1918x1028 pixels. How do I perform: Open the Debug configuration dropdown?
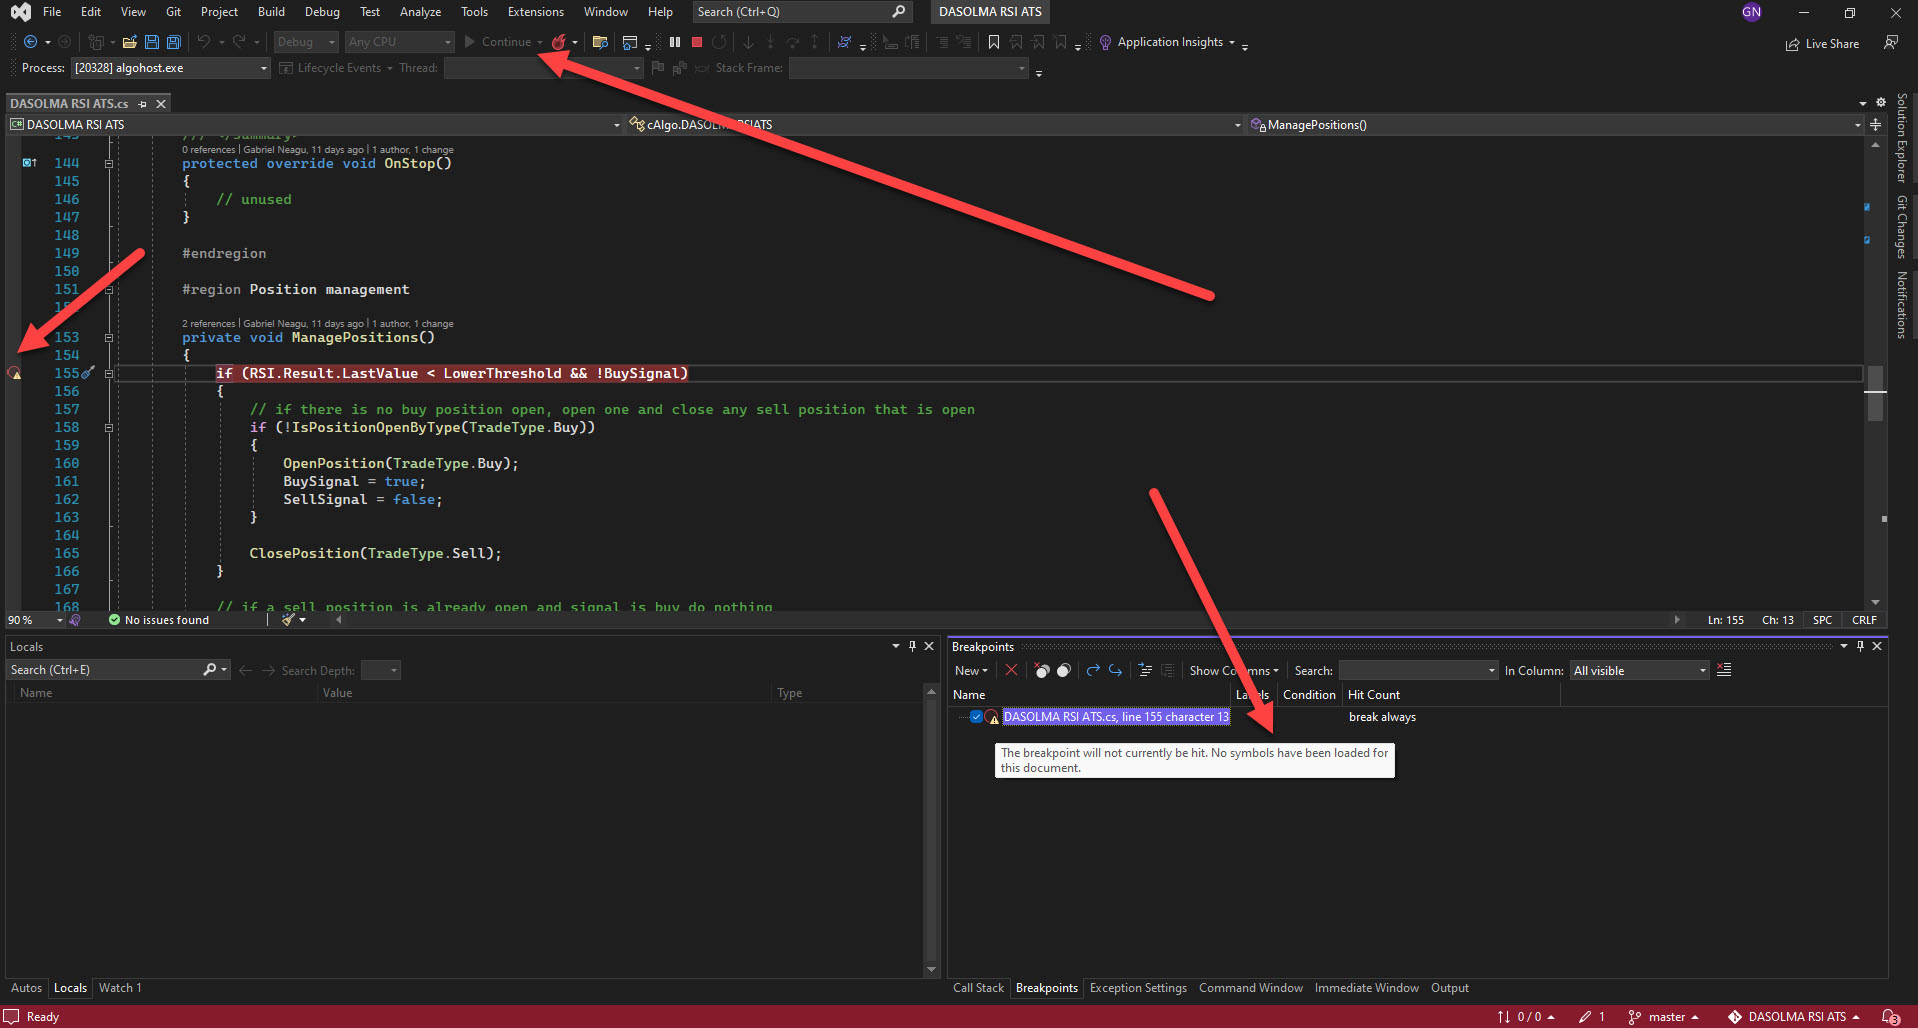pos(306,42)
